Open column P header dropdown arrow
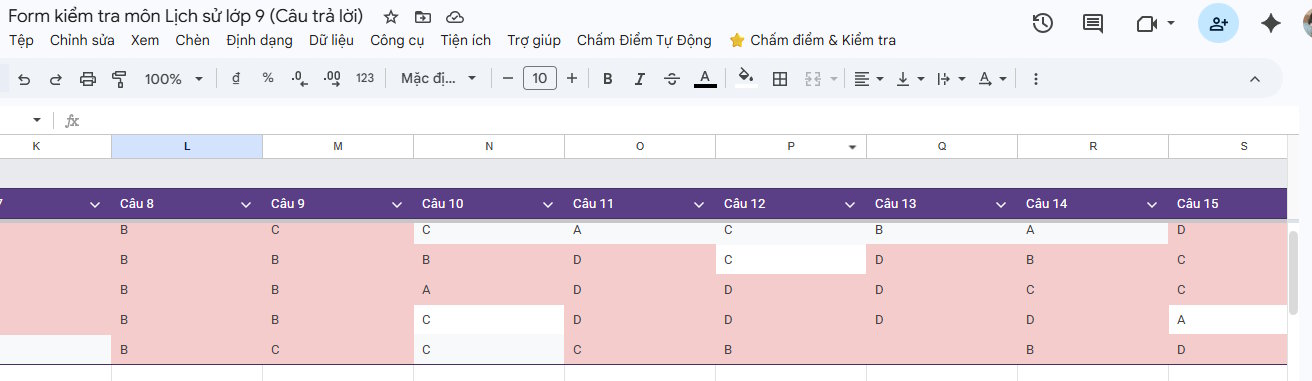 tap(853, 147)
